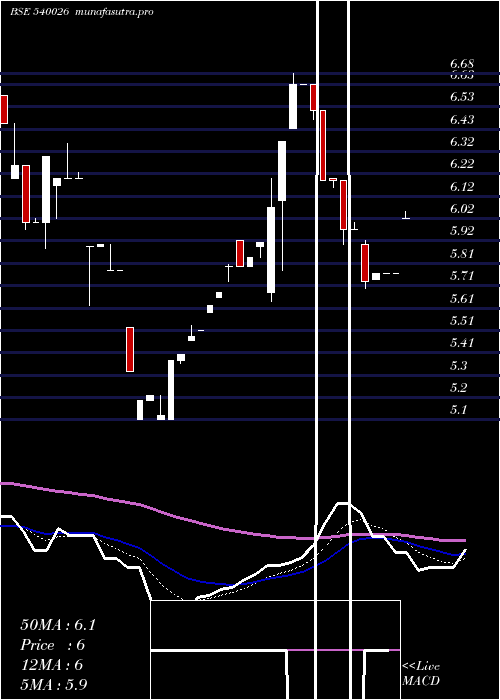
Task: Click the pink 50MA line
Action: click(x=232, y=530)
